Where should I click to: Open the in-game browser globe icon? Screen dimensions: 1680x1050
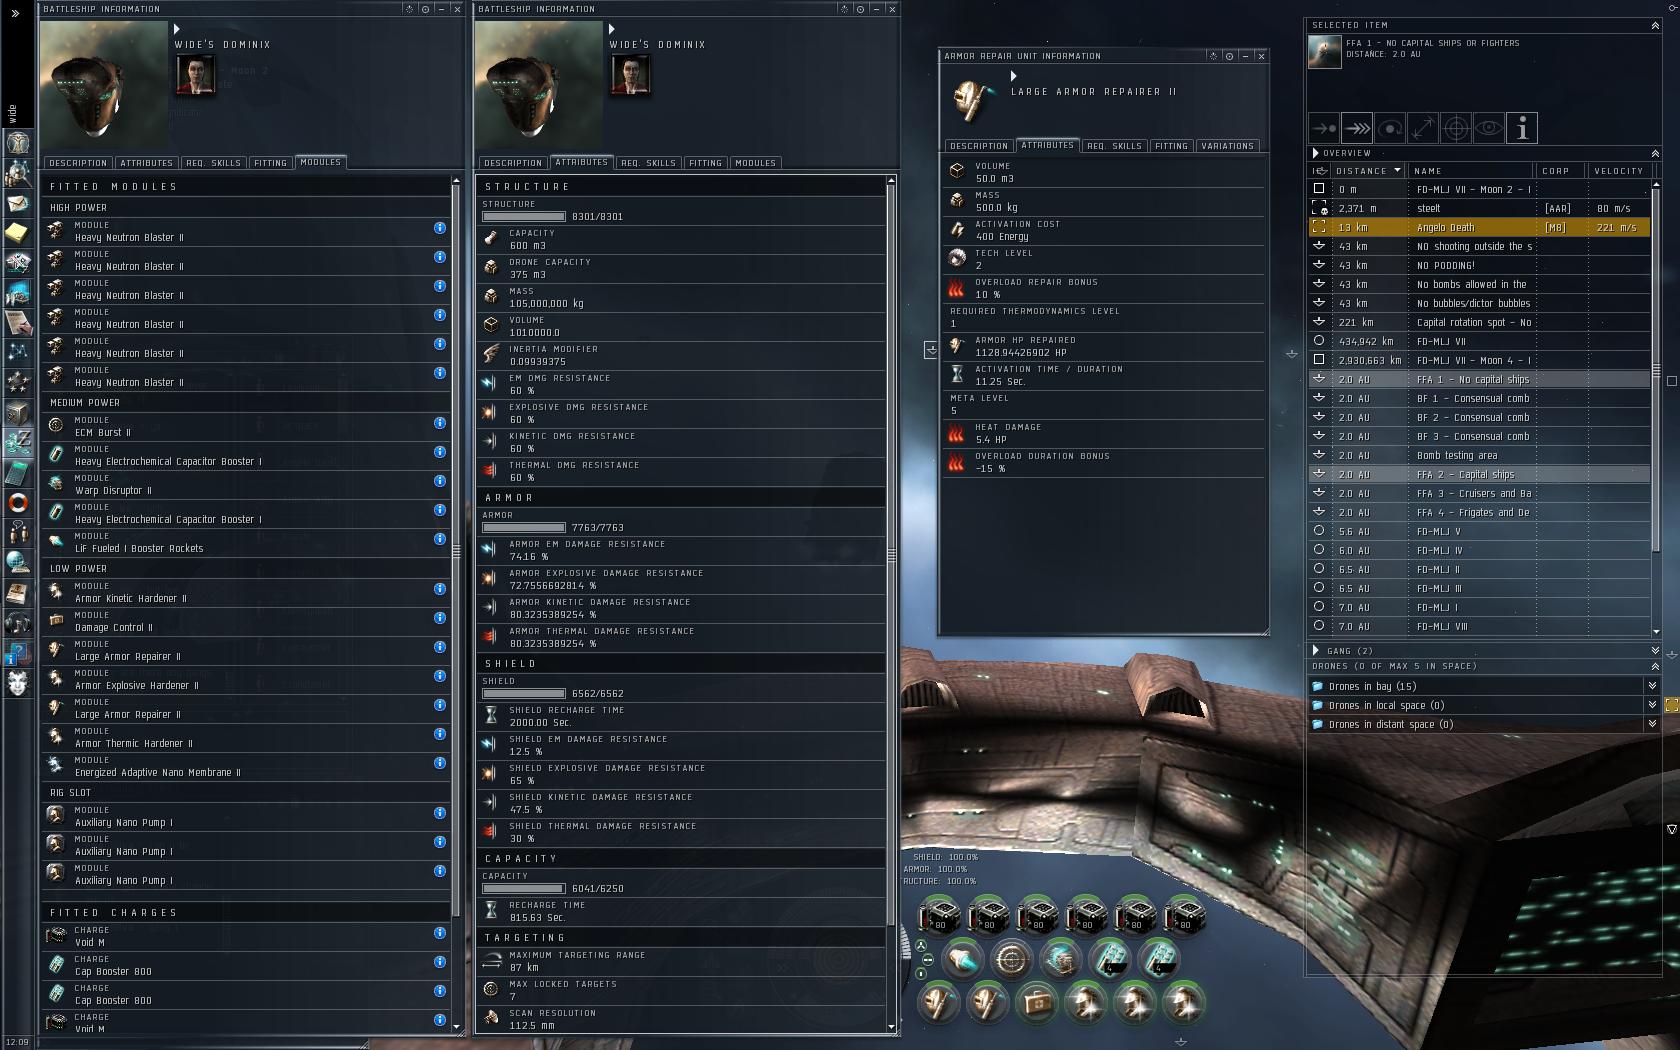coord(17,562)
